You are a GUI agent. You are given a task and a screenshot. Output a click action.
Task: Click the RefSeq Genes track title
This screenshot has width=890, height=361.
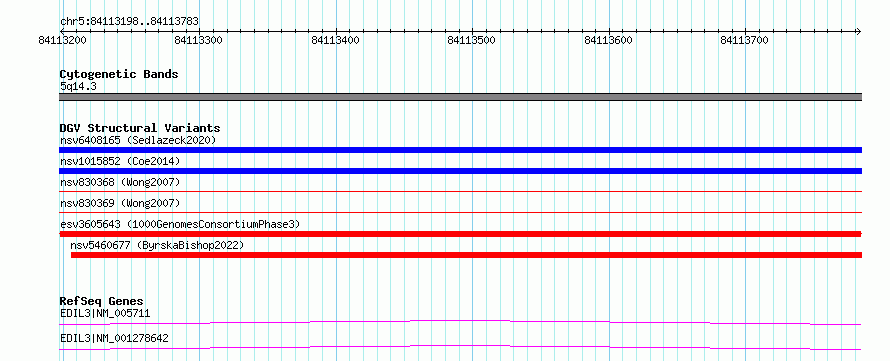coord(102,301)
